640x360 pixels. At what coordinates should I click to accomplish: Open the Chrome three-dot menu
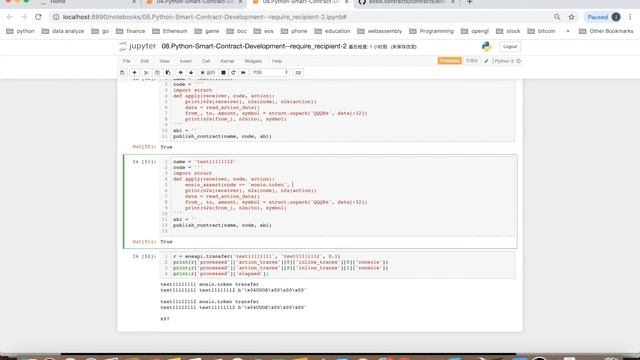coord(630,17)
